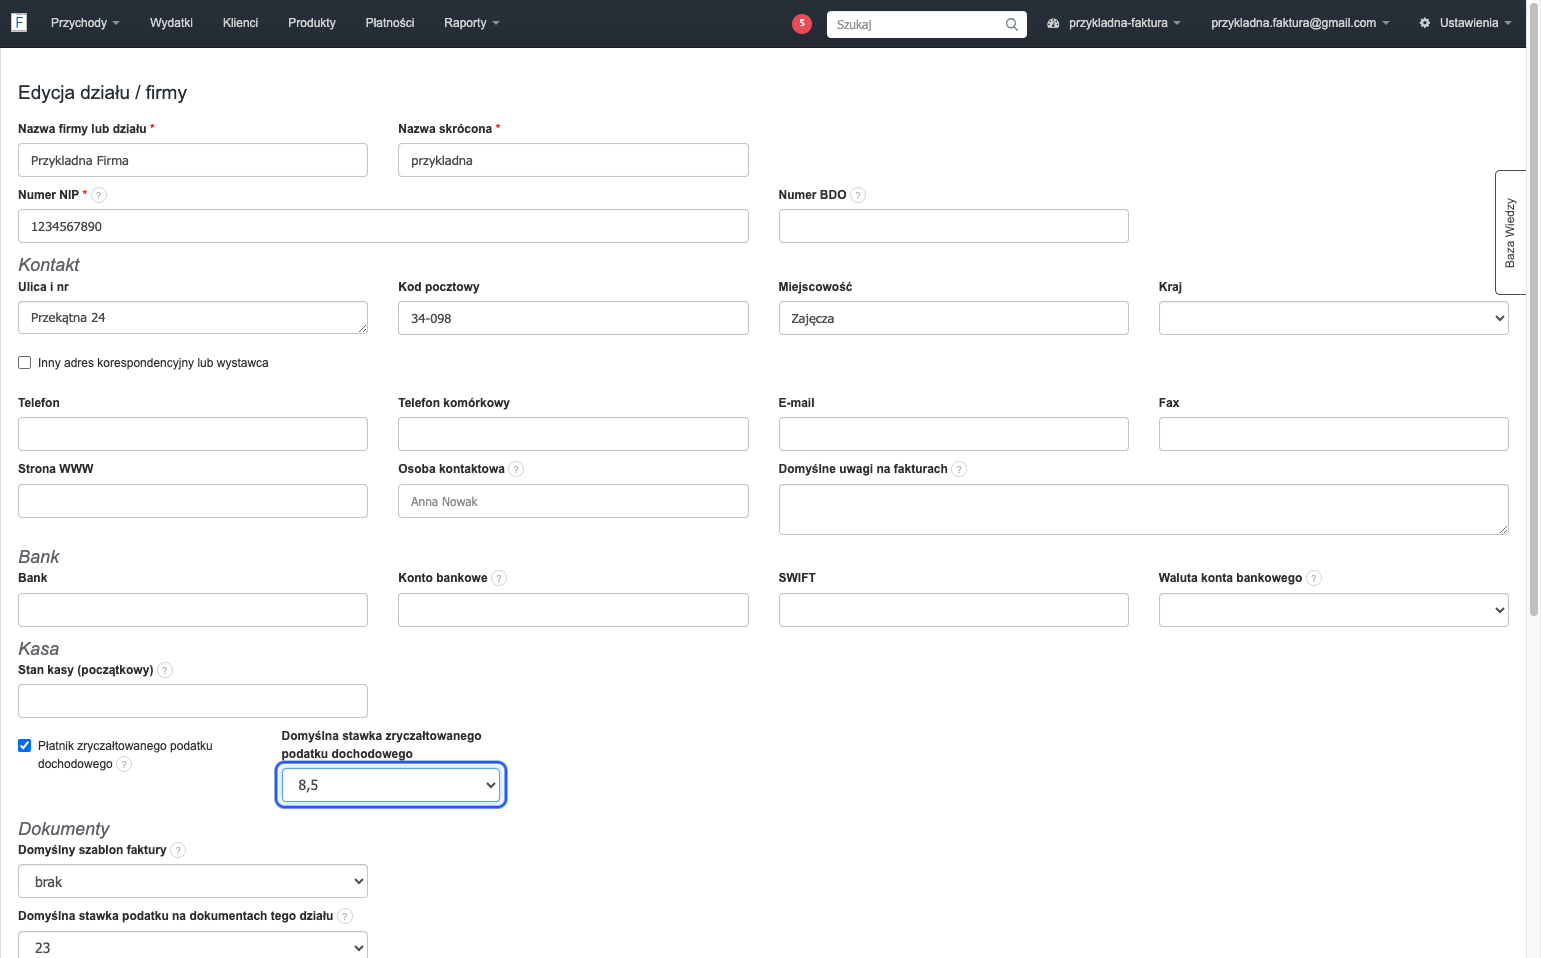
Task: Click the app logo icon in navbar
Action: (x=19, y=22)
